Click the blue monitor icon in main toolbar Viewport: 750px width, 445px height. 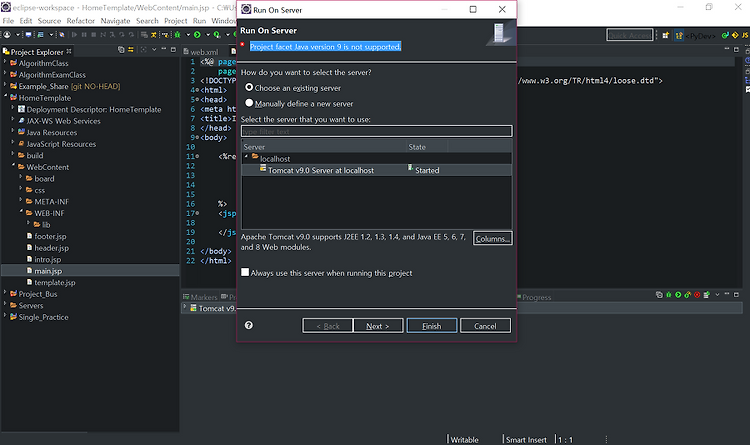(28, 35)
